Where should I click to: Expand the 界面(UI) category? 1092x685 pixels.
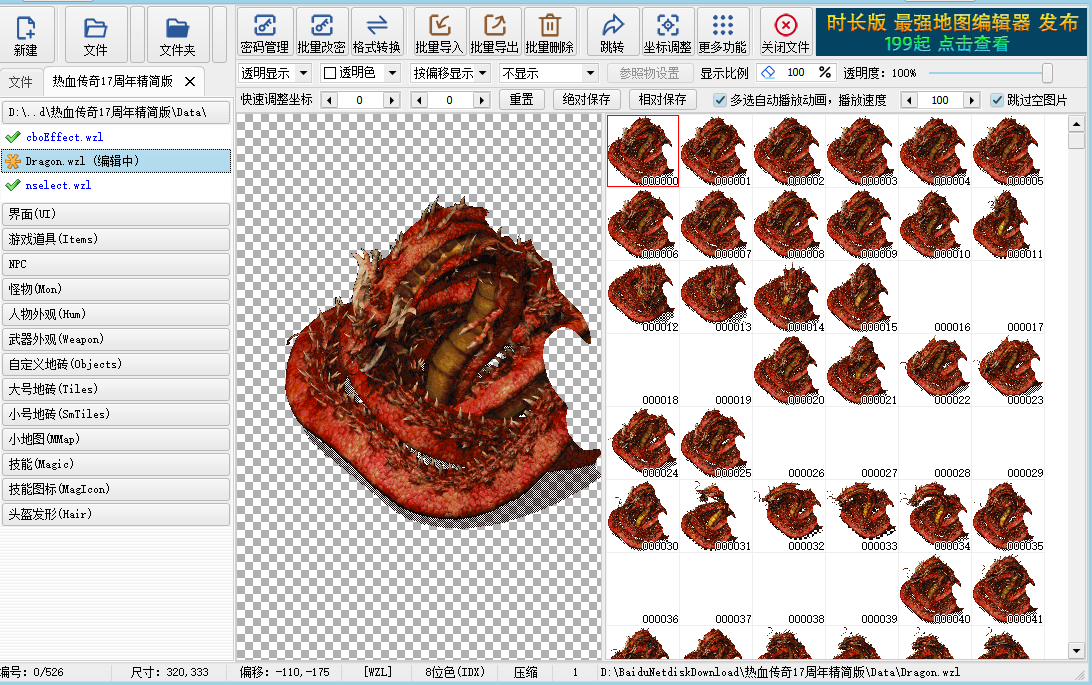(116, 214)
